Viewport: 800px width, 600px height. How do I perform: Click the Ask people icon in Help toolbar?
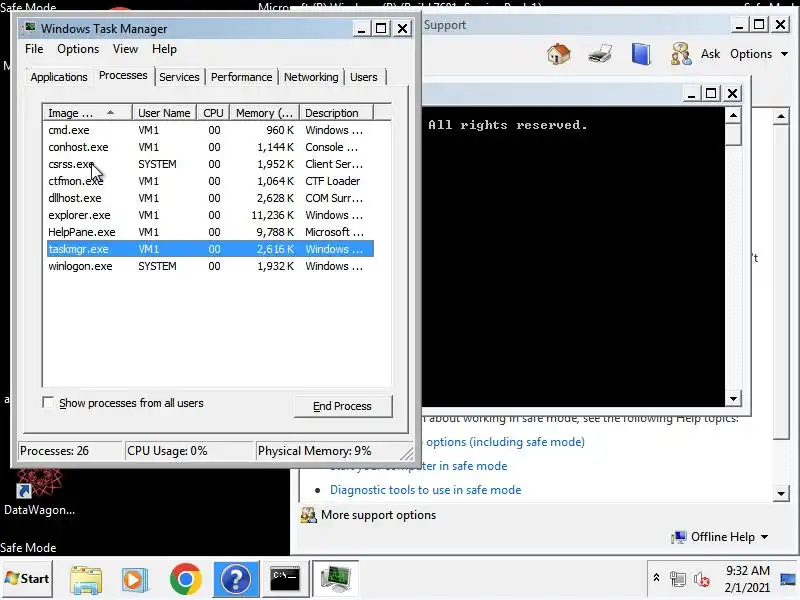(x=681, y=54)
